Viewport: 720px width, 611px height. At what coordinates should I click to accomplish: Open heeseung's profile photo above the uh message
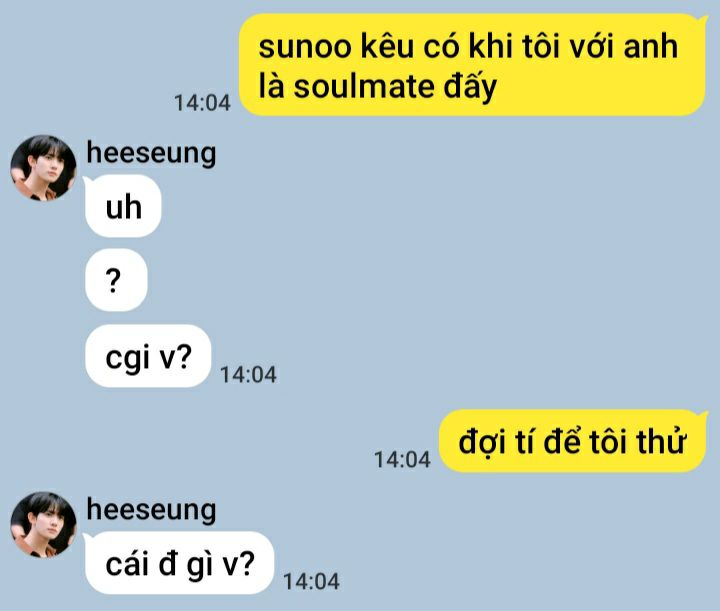(x=44, y=168)
